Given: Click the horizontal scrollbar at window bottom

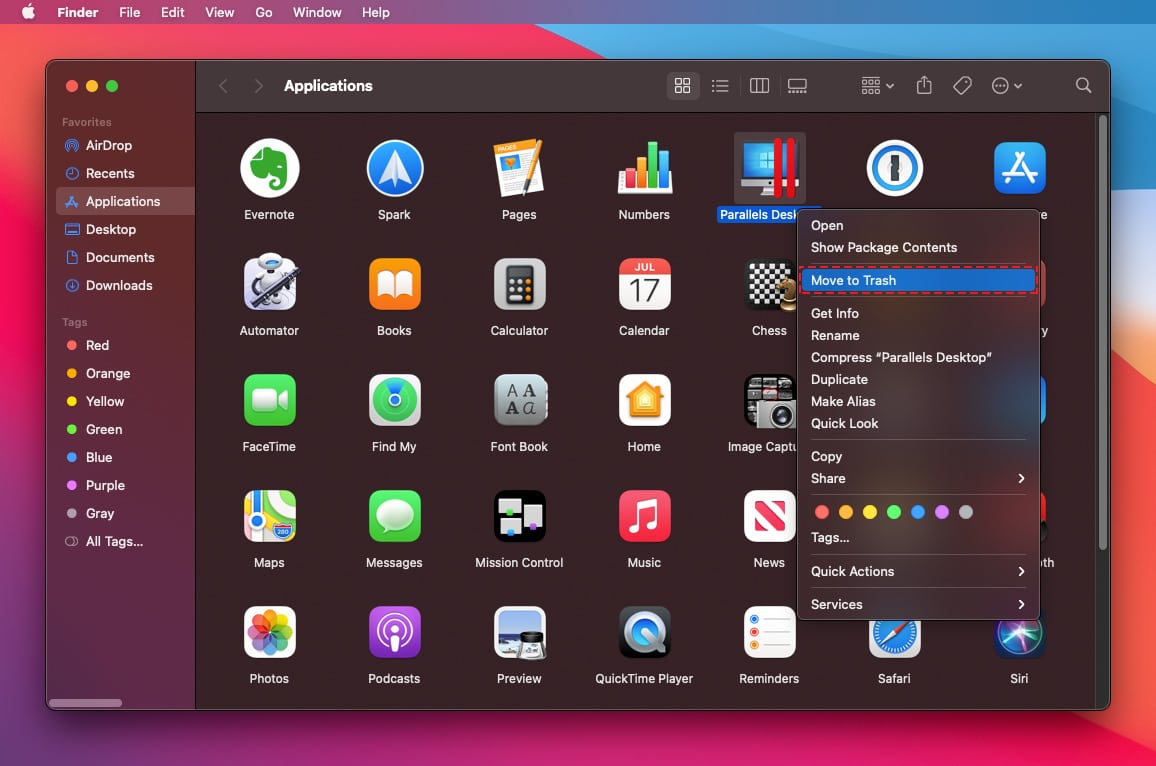Looking at the screenshot, I should point(85,703).
